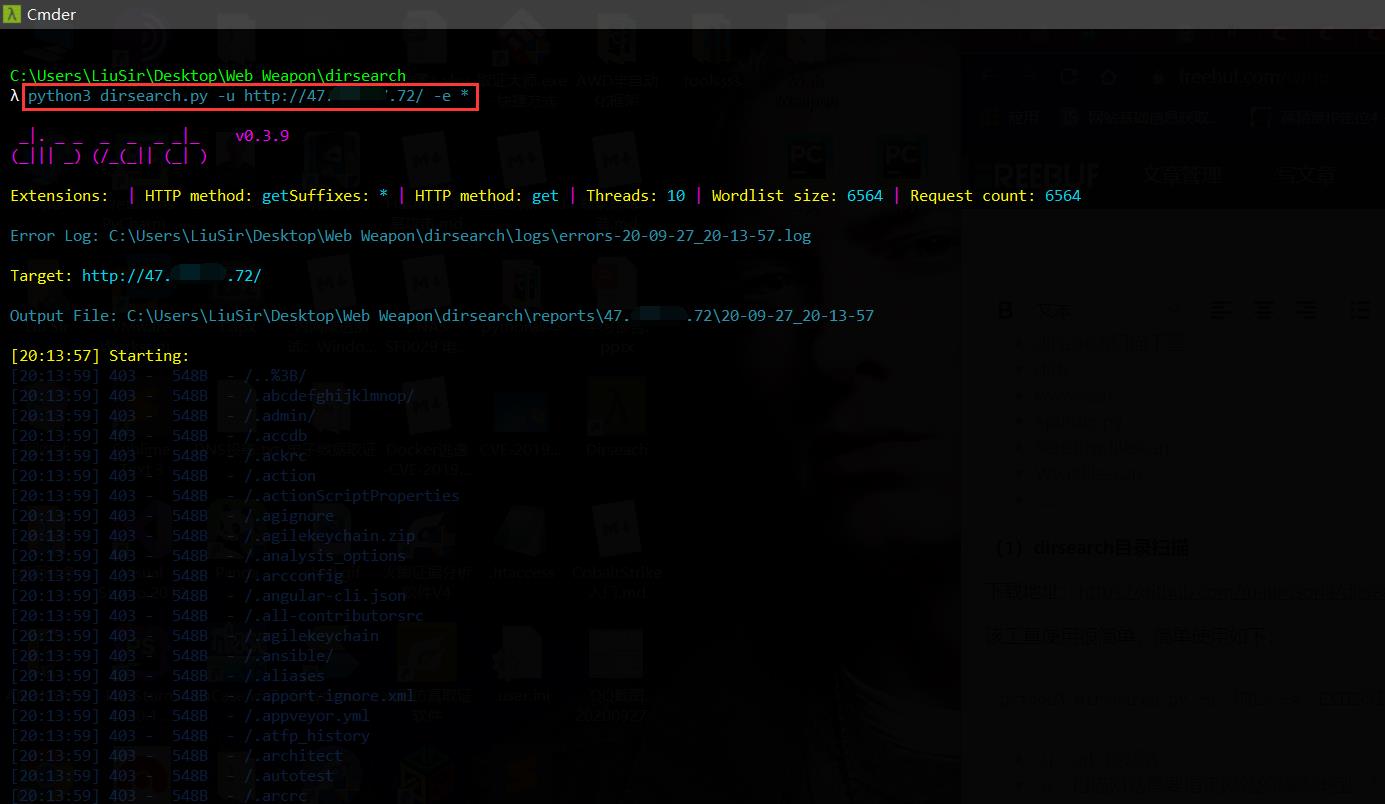Click the '[20:13:57] Starting:' line
This screenshot has width=1385, height=804.
[100, 356]
